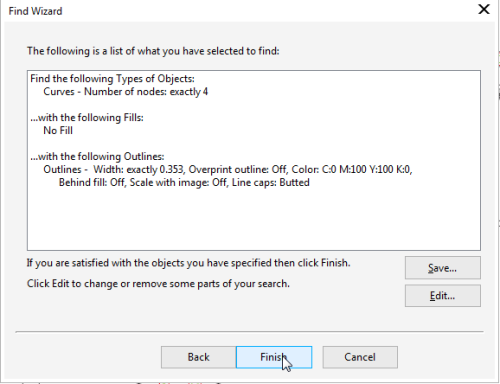The width and height of the screenshot is (500, 384).
Task: Click 'The following is a list' heading text
Action: 153,51
